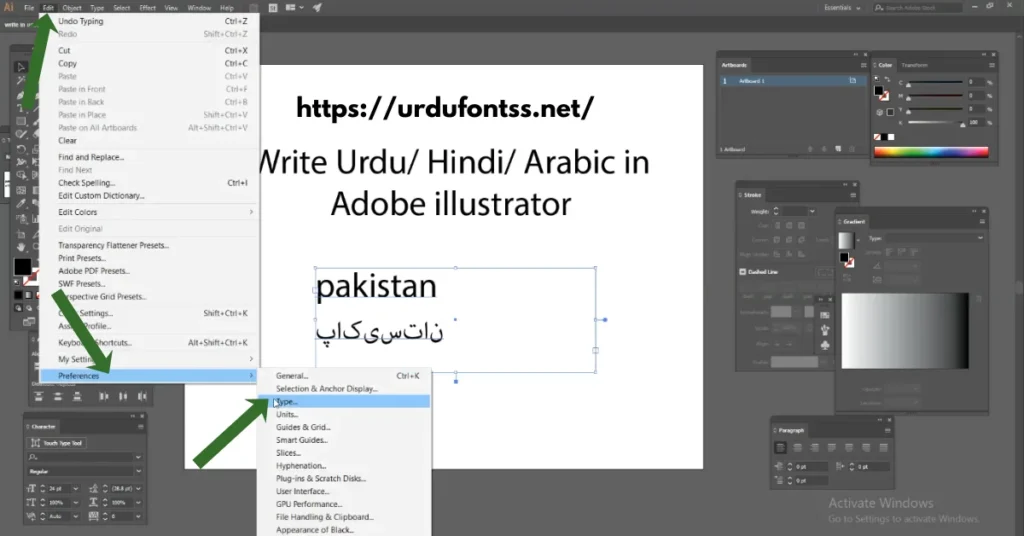Image resolution: width=1024 pixels, height=536 pixels.
Task: Open the Artboards panel menu icon
Action: [x=863, y=65]
